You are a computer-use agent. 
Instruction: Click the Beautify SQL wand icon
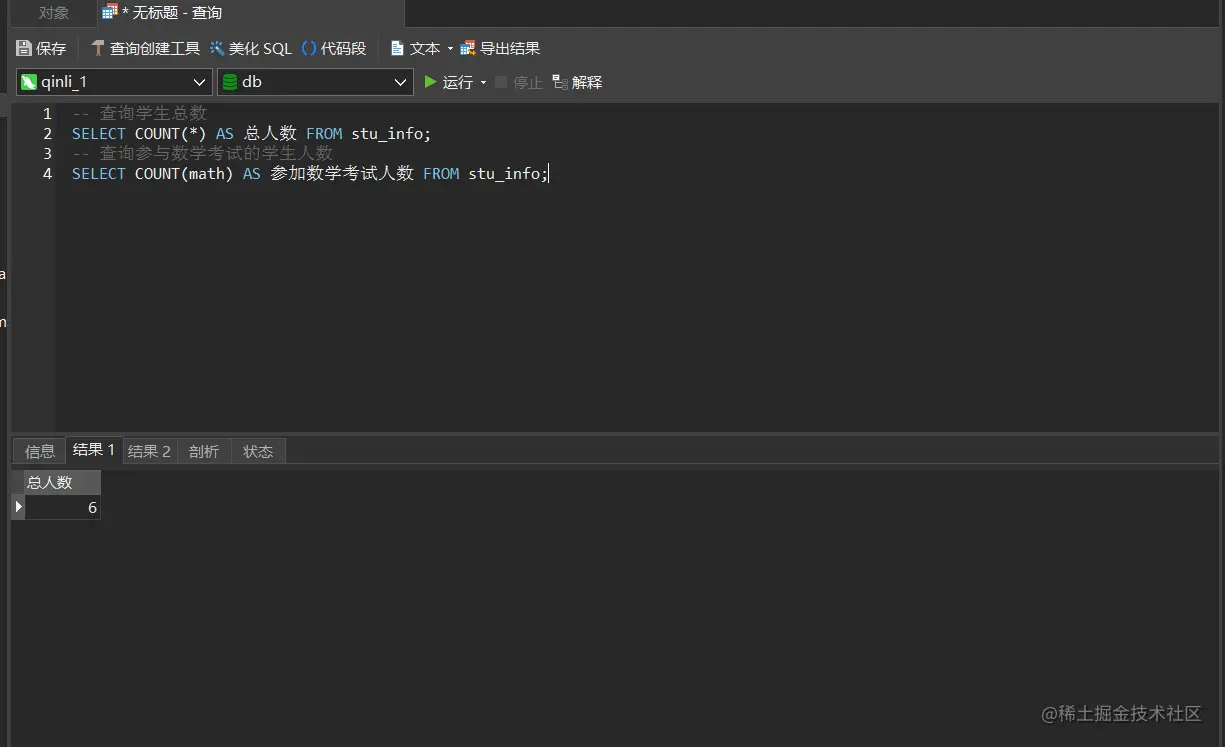217,48
